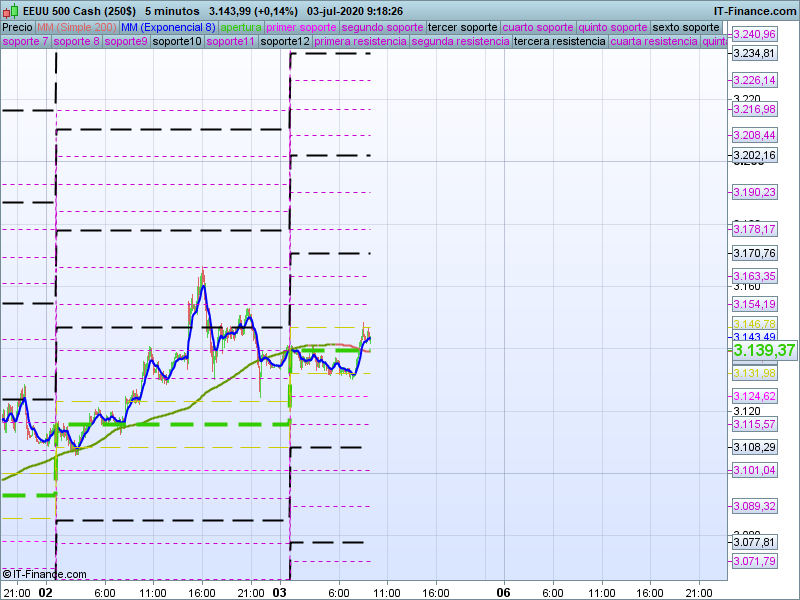800x600 pixels.
Task: Click the green current price tag 3.139,37
Action: point(764,351)
